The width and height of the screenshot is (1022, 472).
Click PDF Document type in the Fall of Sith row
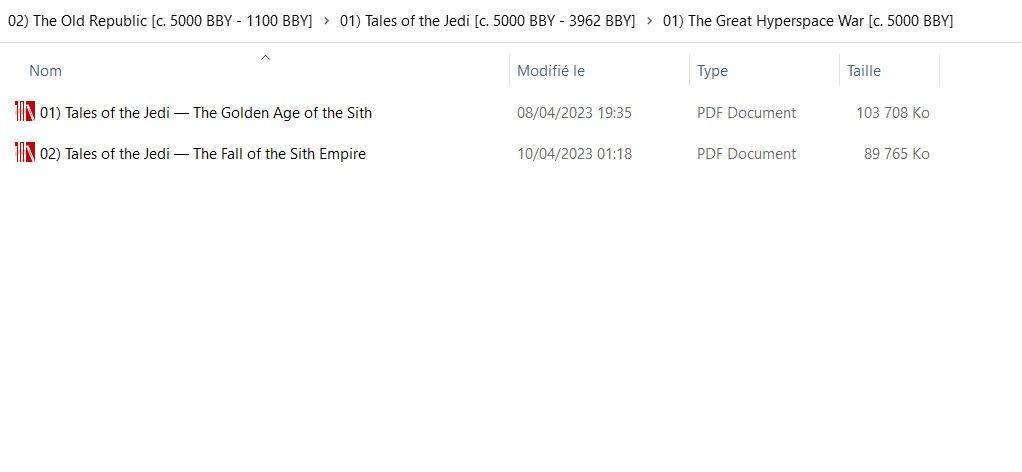pos(746,154)
